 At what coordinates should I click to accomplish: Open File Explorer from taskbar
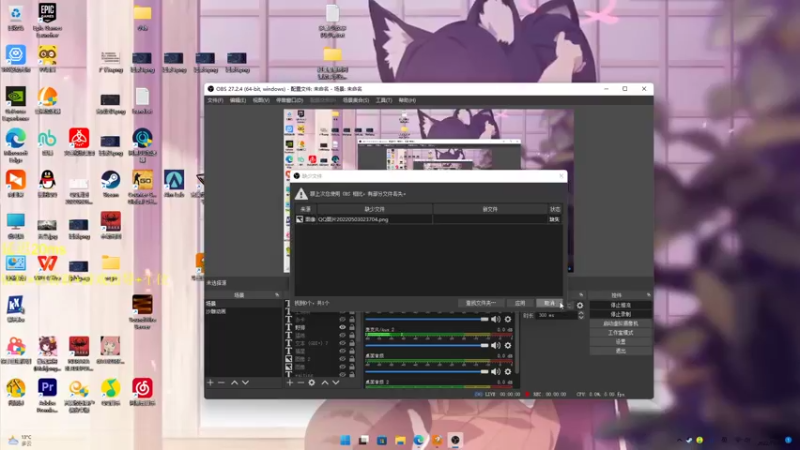tap(400, 440)
